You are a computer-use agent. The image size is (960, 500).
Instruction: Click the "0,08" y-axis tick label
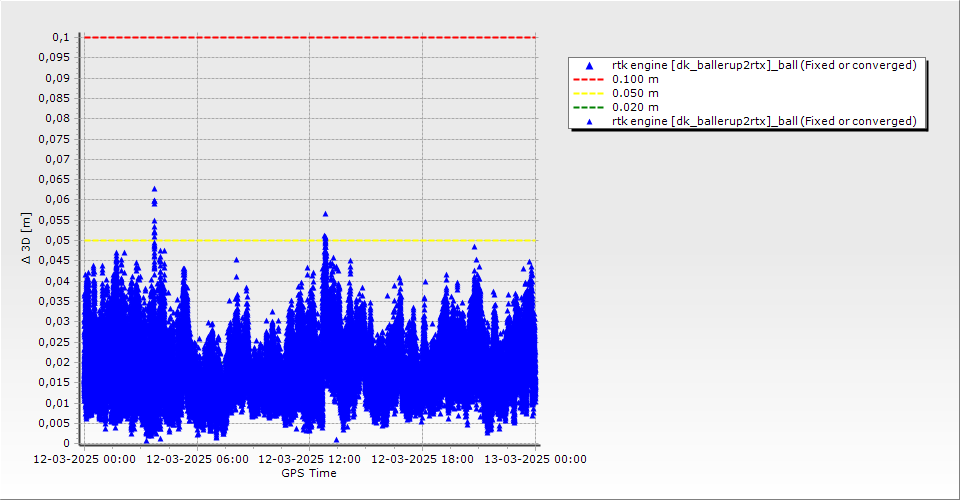[58, 119]
